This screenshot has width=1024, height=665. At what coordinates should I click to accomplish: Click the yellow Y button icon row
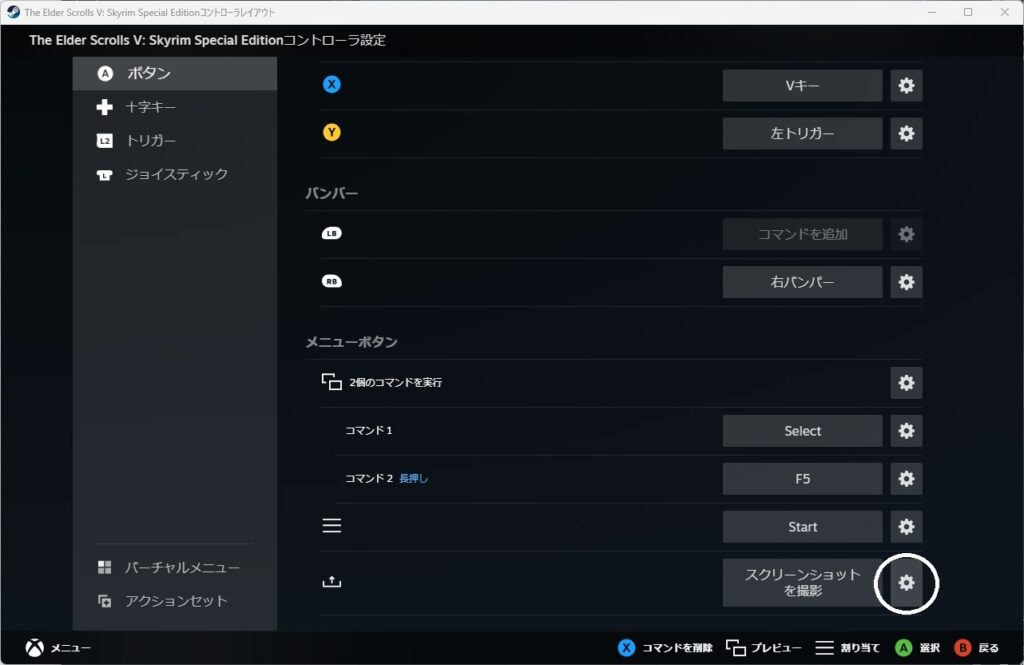tap(332, 133)
